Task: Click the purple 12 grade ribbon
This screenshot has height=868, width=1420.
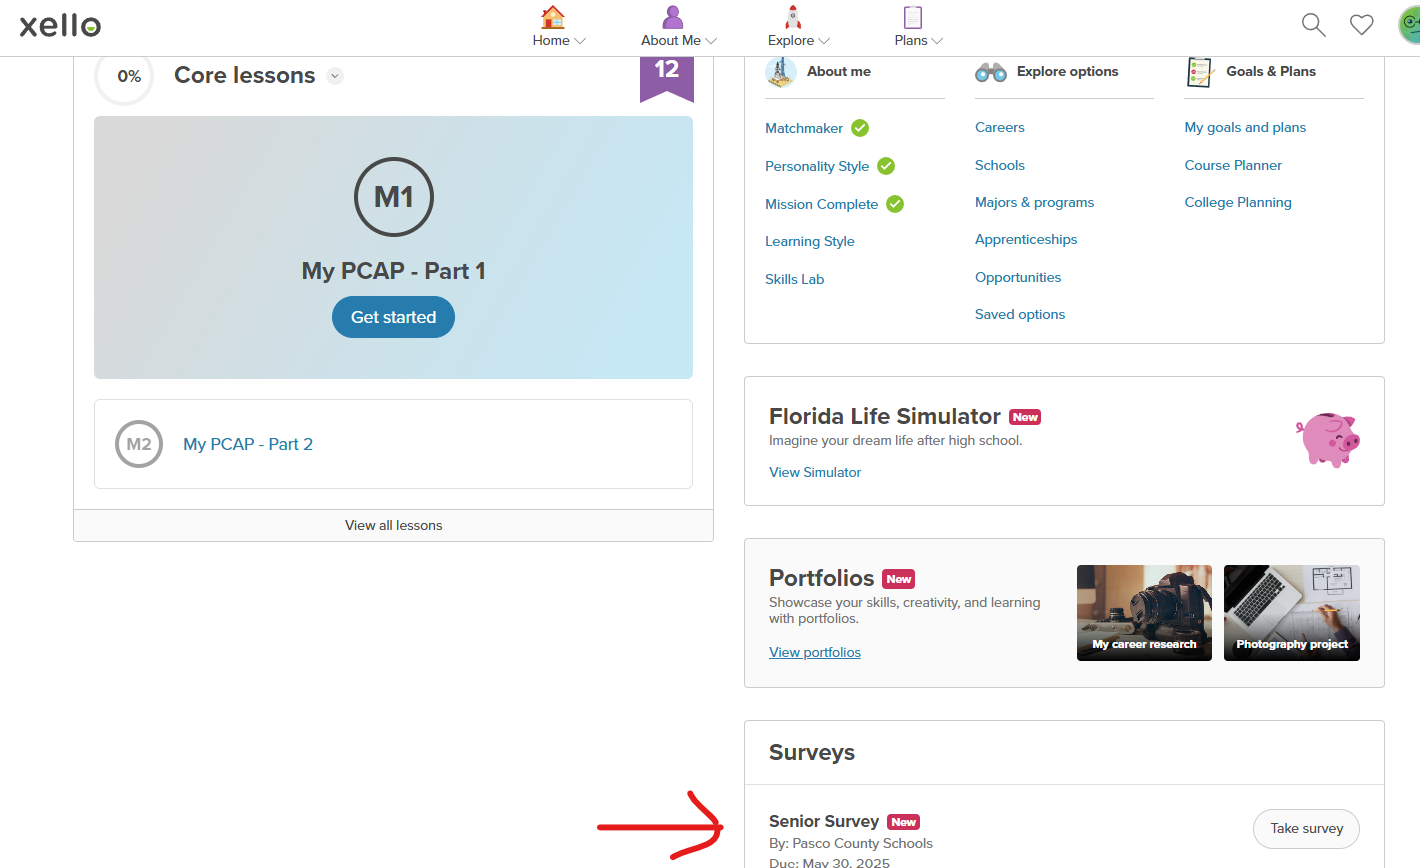Action: [x=667, y=79]
